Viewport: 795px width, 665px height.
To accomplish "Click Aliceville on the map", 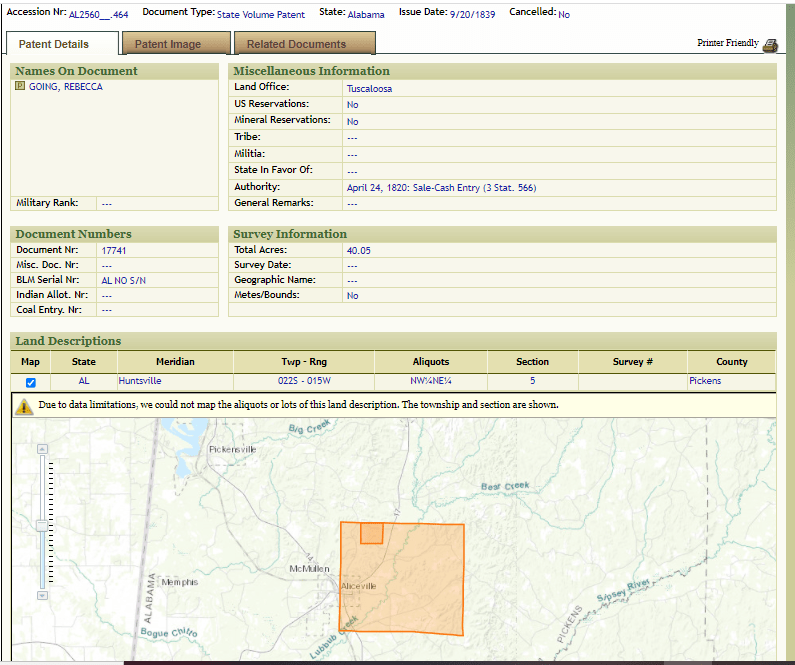I will [x=357, y=586].
